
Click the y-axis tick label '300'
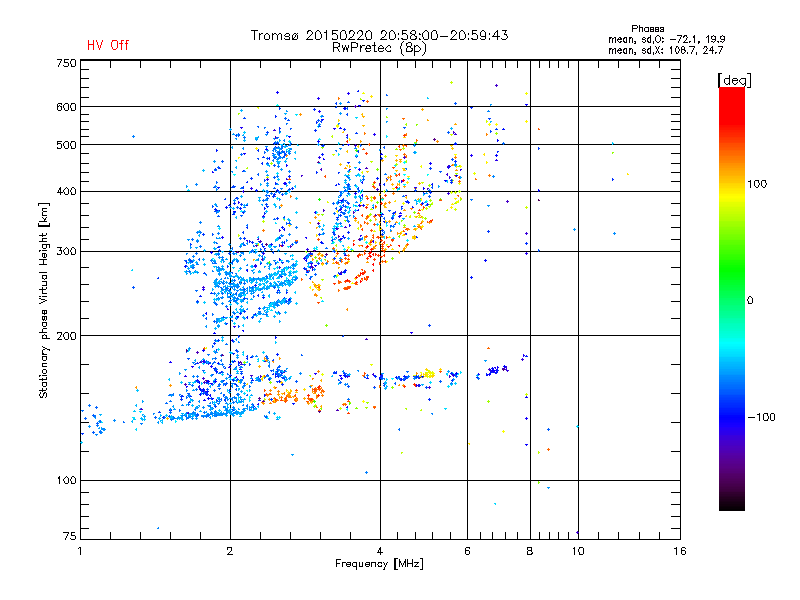(67, 252)
